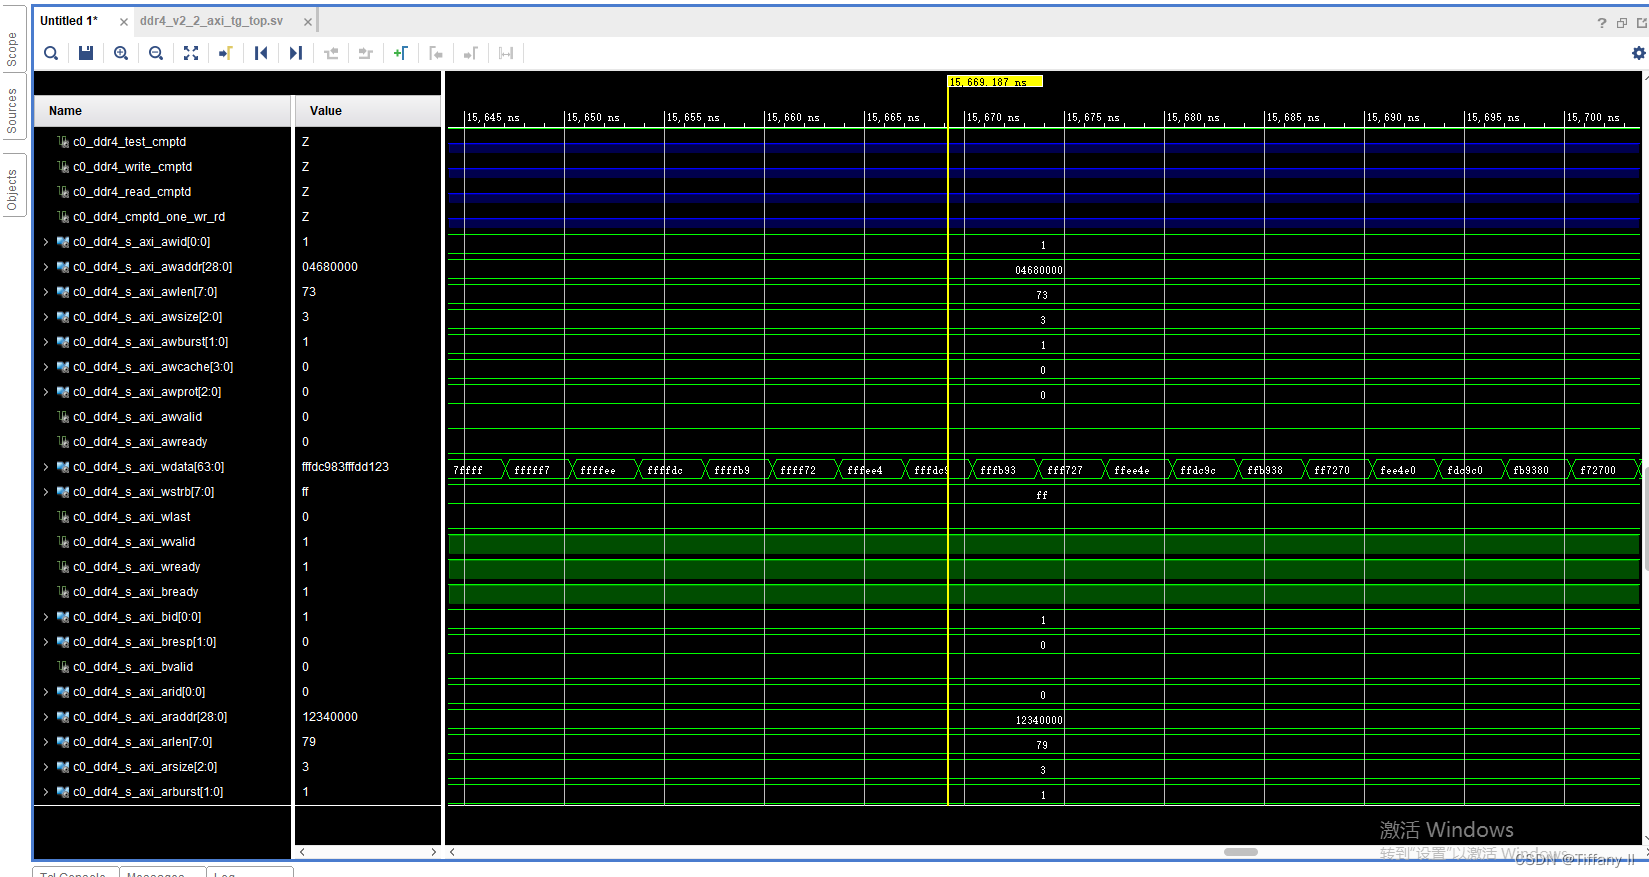The width and height of the screenshot is (1649, 877).
Task: Go to previous transition
Action: coord(331,53)
